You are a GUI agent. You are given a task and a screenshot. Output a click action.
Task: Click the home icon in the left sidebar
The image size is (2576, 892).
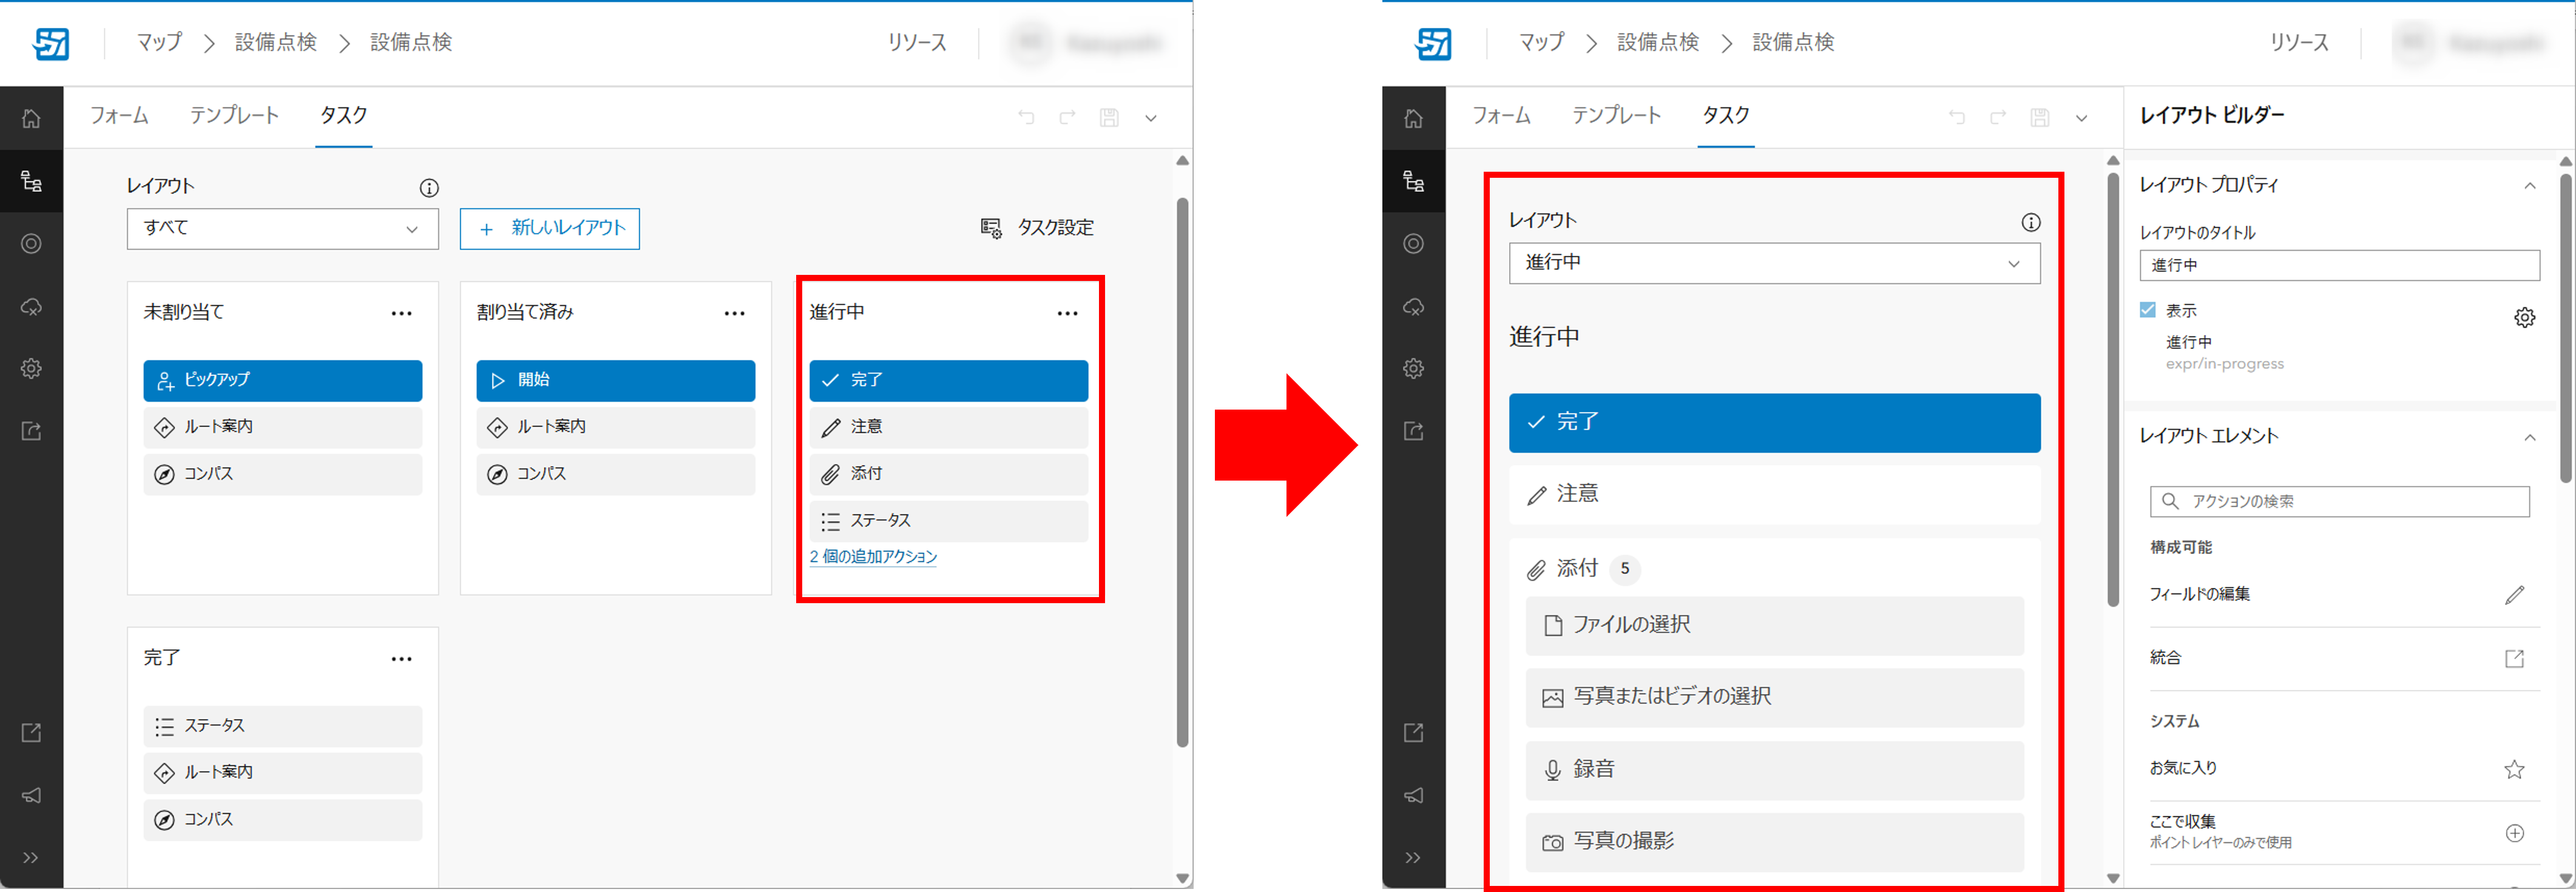tap(31, 118)
